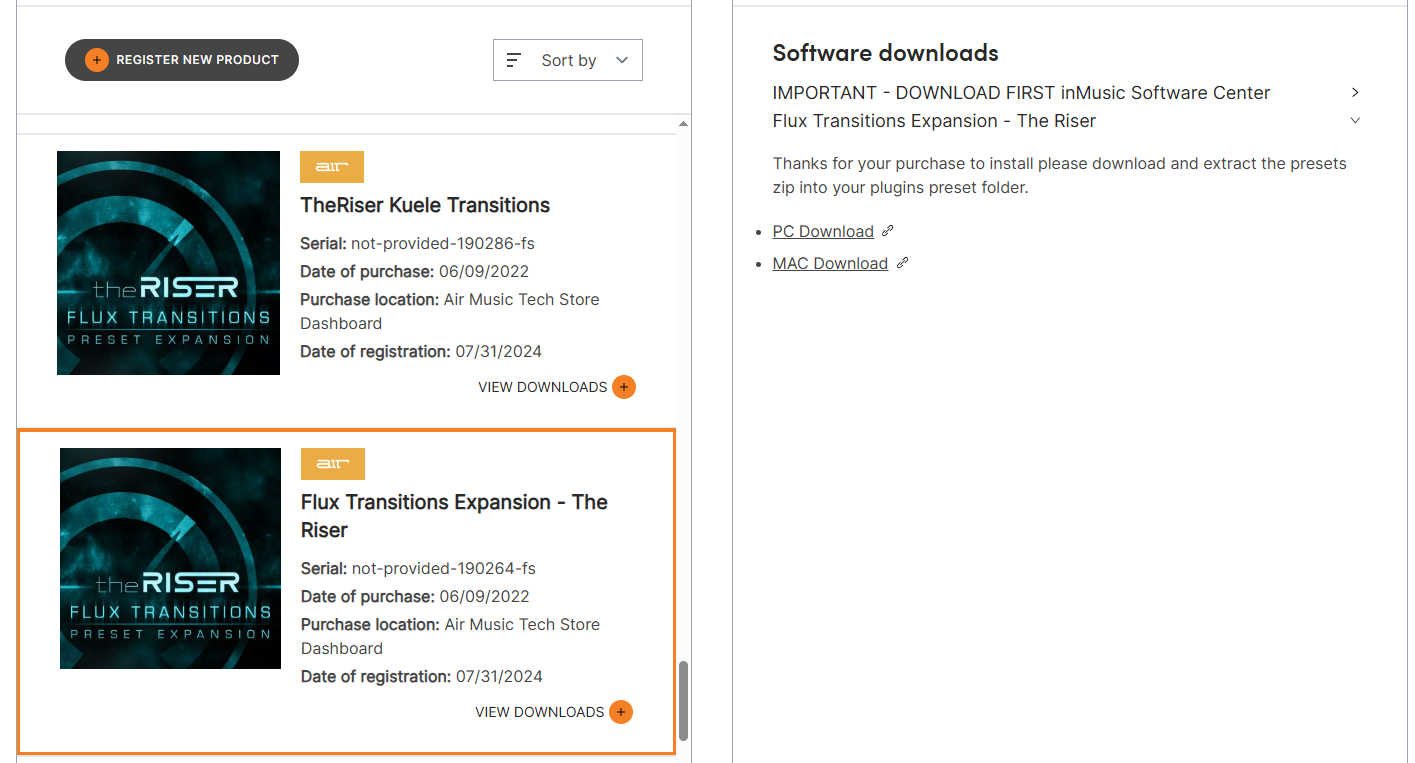
Task: Click the chain link icon next to PC Download
Action: coord(887,231)
